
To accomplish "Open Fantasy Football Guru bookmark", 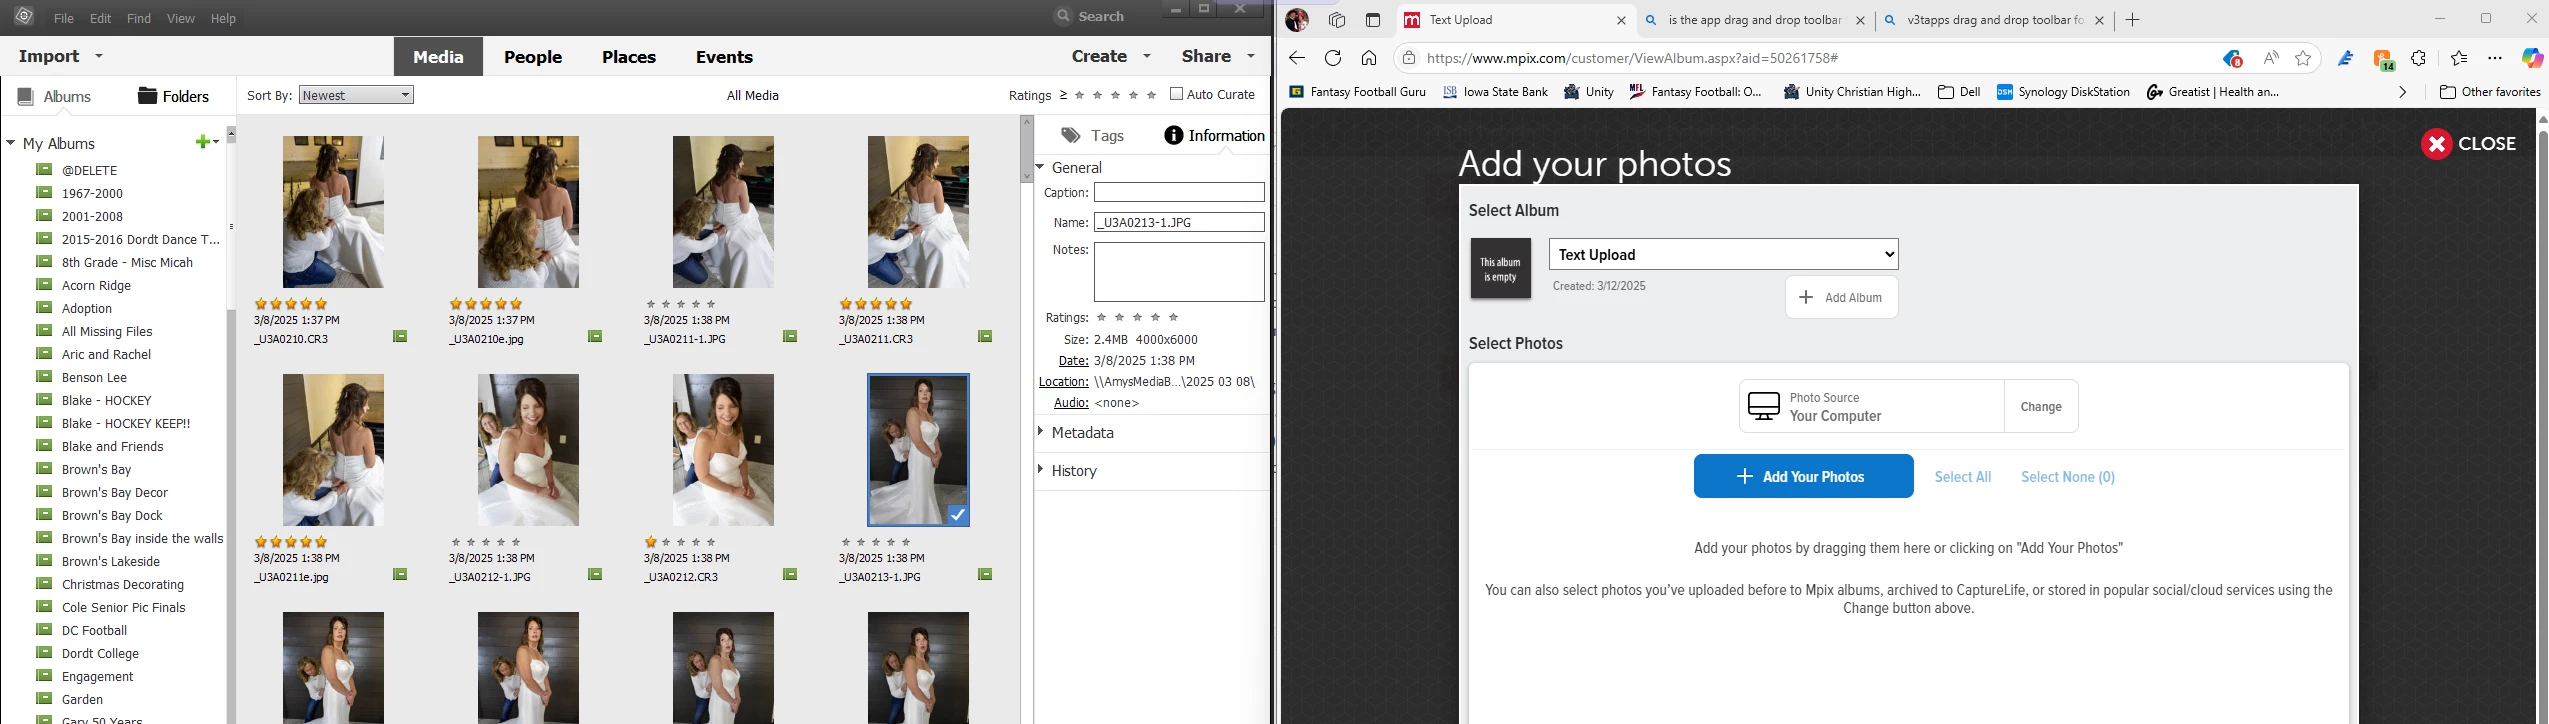I will point(1357,92).
